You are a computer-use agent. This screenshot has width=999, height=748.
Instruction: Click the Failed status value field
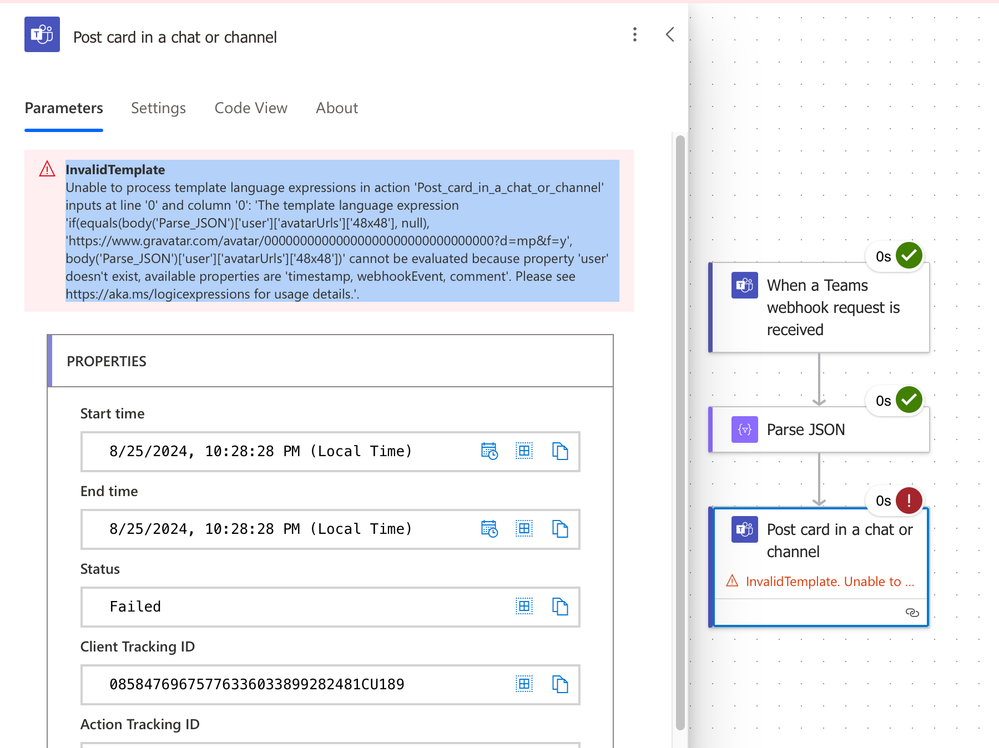tap(330, 607)
